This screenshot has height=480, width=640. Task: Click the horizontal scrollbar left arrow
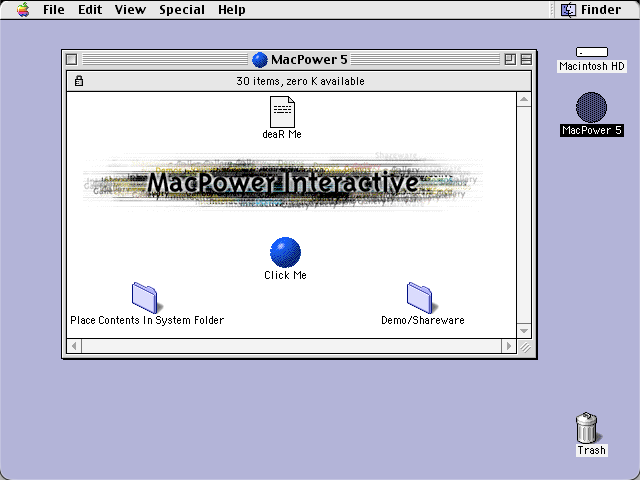tap(74, 346)
